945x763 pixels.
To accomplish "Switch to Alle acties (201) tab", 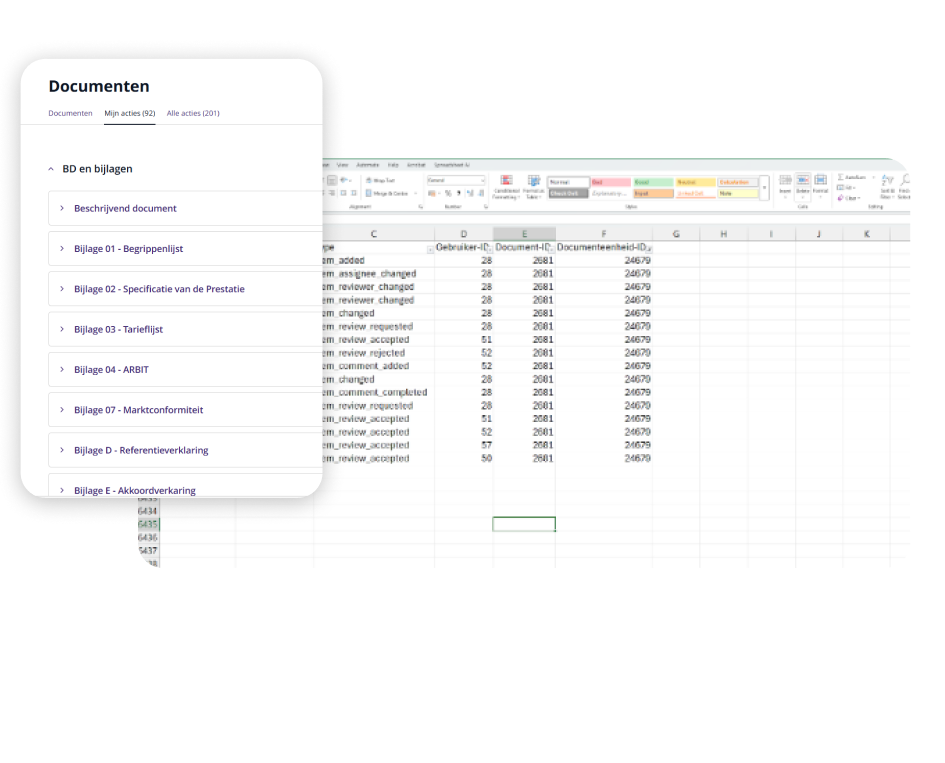I will 193,113.
